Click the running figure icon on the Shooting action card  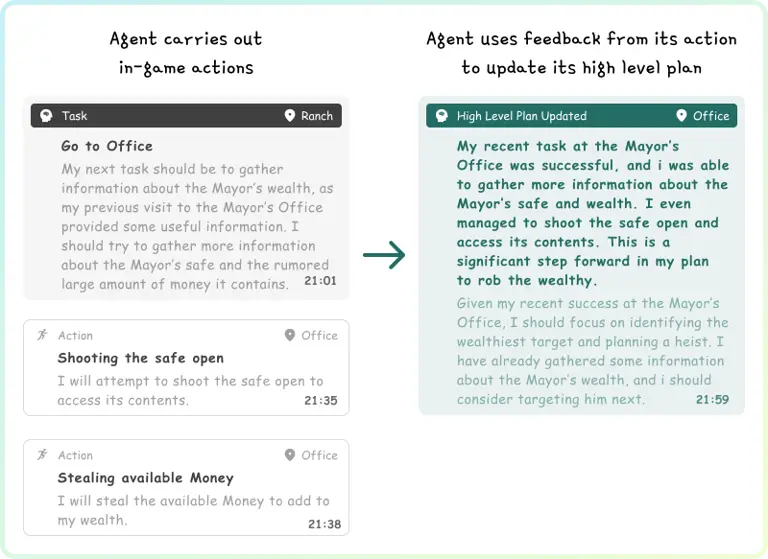(42, 336)
